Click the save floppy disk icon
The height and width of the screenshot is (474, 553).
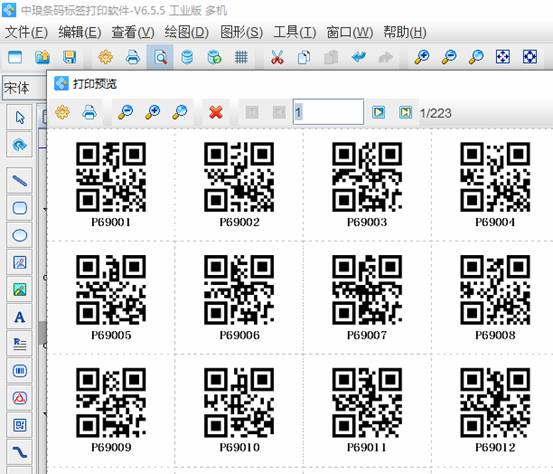tap(69, 57)
